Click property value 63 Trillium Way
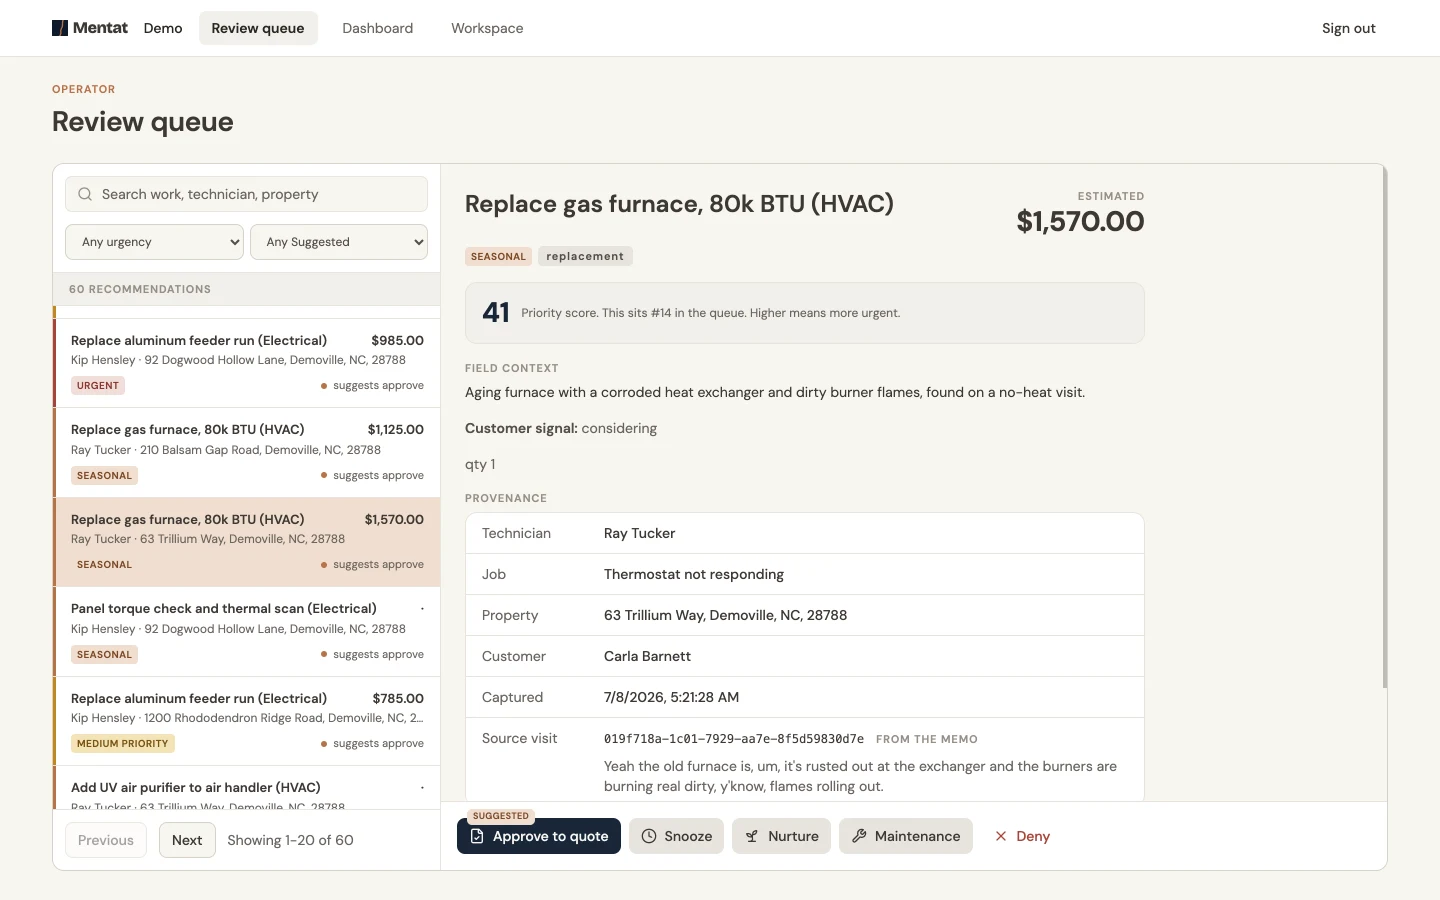 pyautogui.click(x=725, y=615)
